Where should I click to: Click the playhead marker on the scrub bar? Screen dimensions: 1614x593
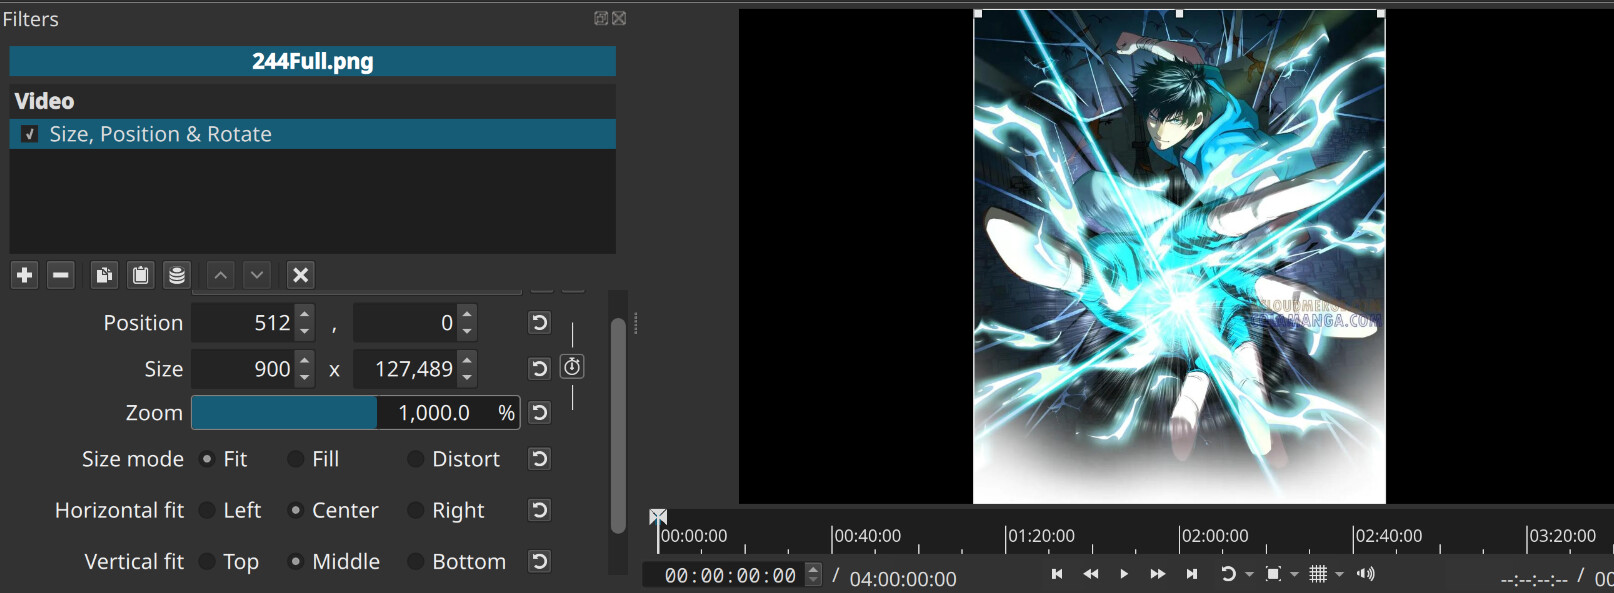(x=658, y=517)
